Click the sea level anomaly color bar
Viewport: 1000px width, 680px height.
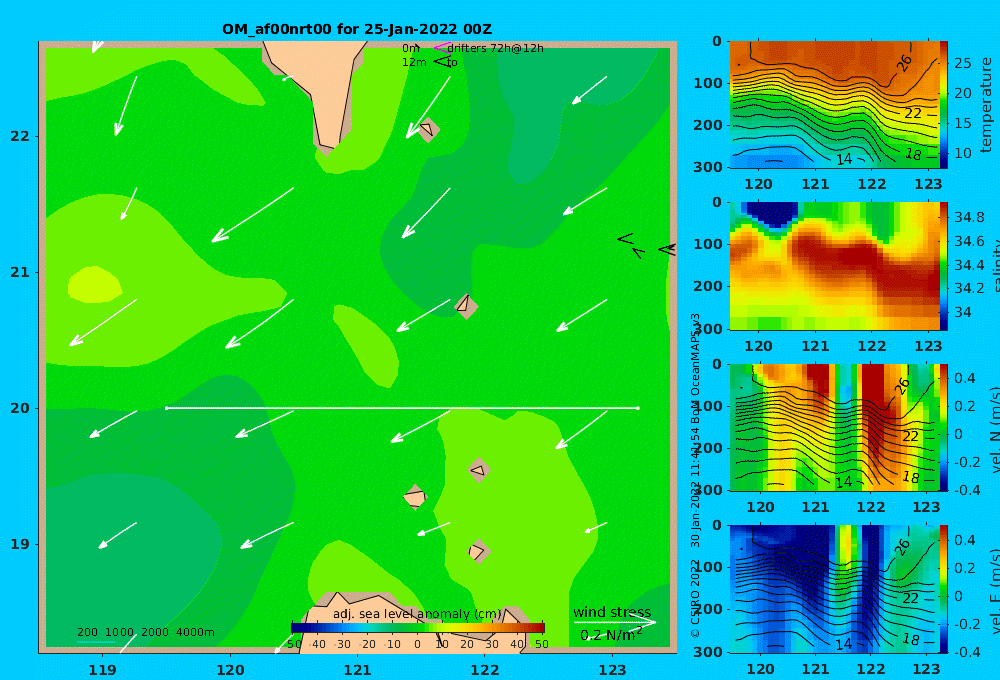pyautogui.click(x=418, y=628)
